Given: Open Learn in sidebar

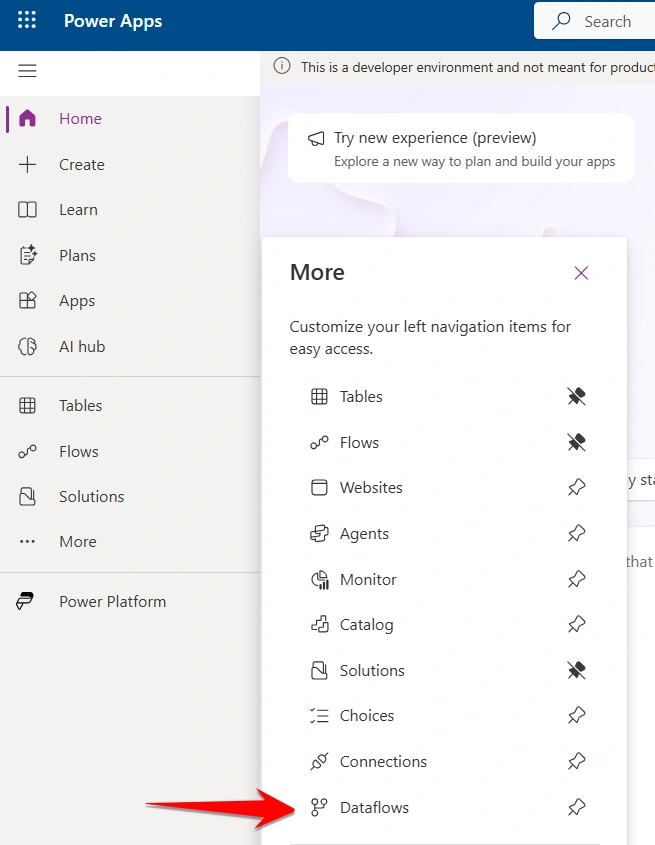Looking at the screenshot, I should (78, 210).
